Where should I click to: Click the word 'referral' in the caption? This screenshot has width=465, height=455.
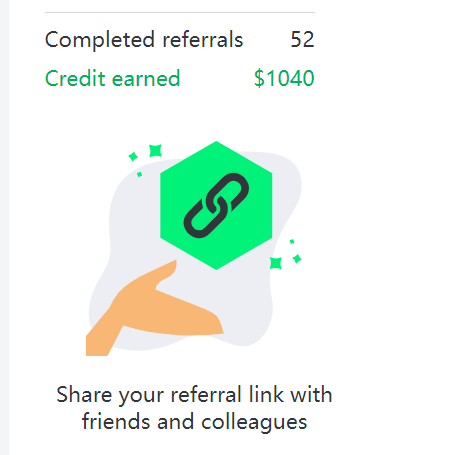tap(206, 394)
